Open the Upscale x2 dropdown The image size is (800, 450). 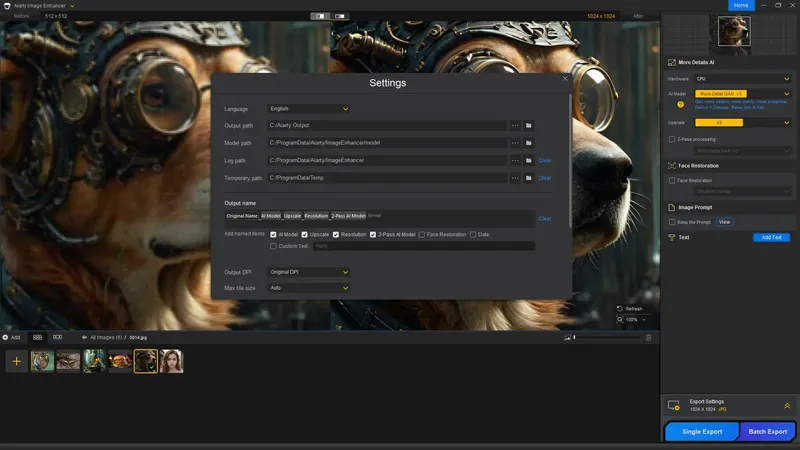pyautogui.click(x=743, y=122)
